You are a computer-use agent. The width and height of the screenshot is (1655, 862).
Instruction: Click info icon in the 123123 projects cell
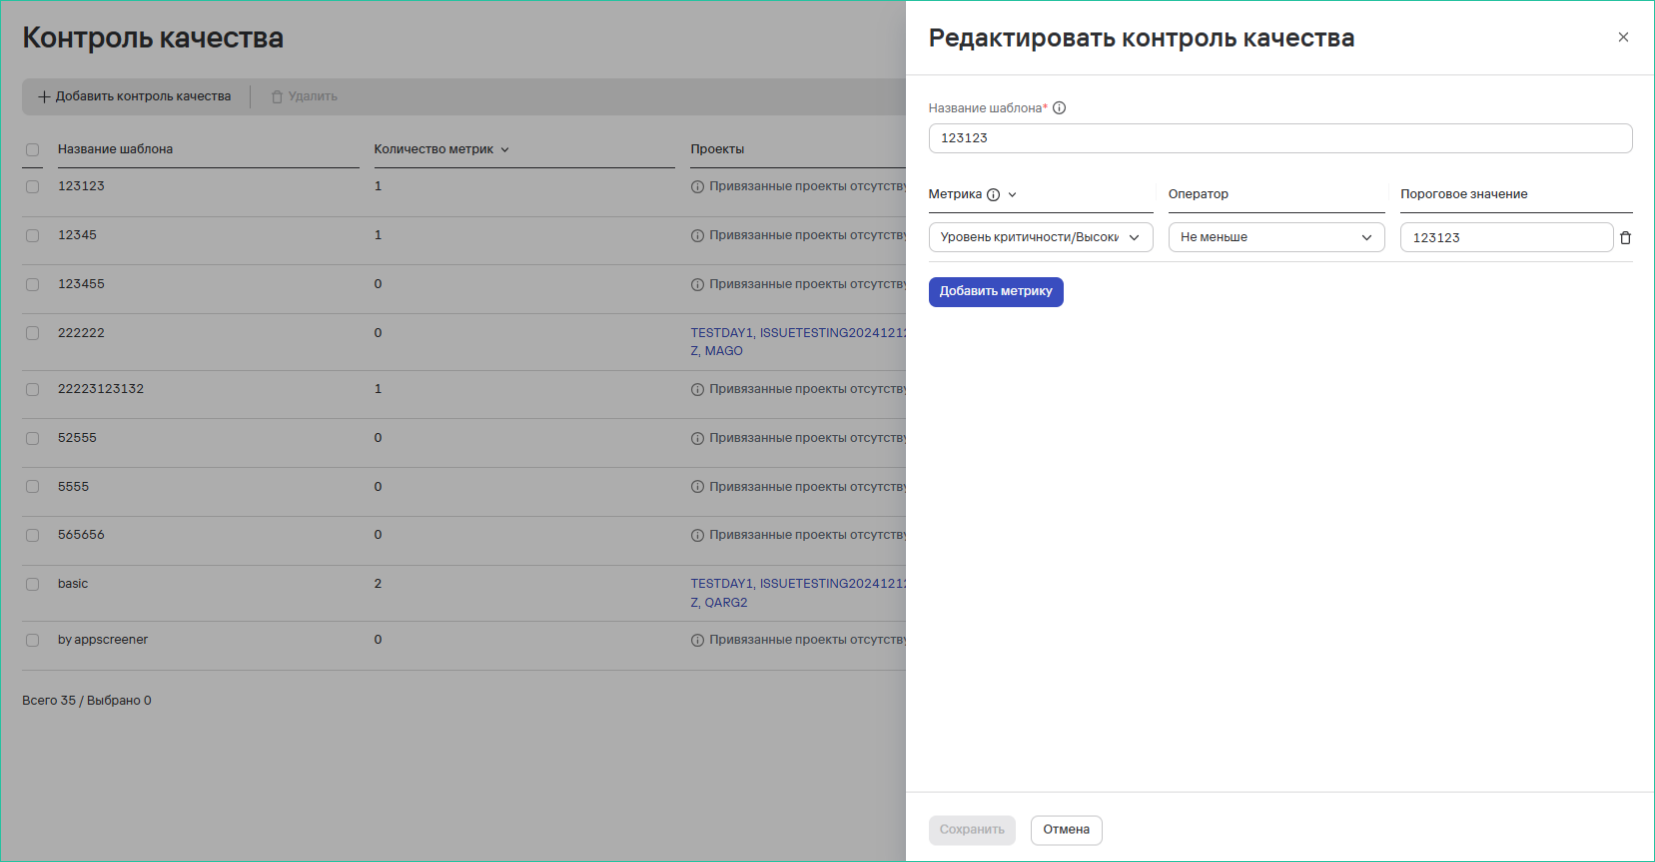(x=697, y=187)
